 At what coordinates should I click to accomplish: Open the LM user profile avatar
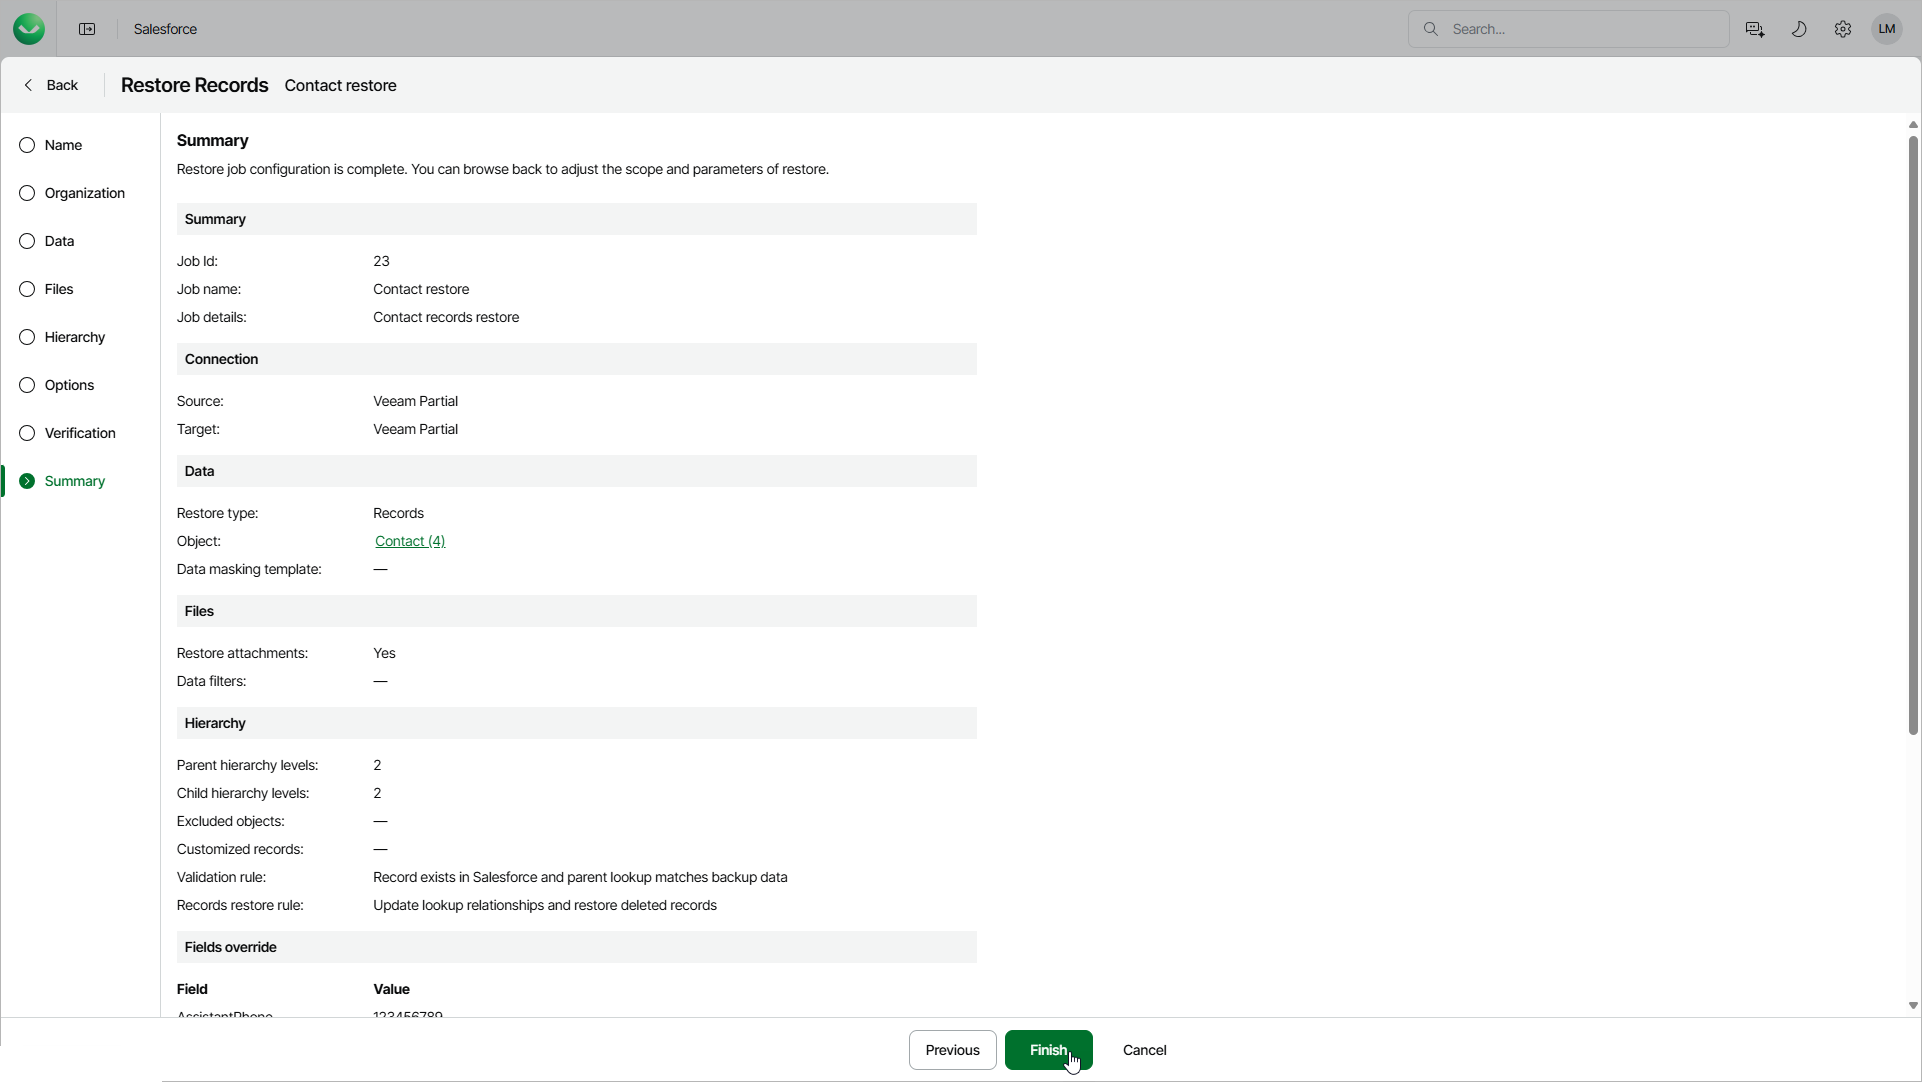click(1887, 29)
